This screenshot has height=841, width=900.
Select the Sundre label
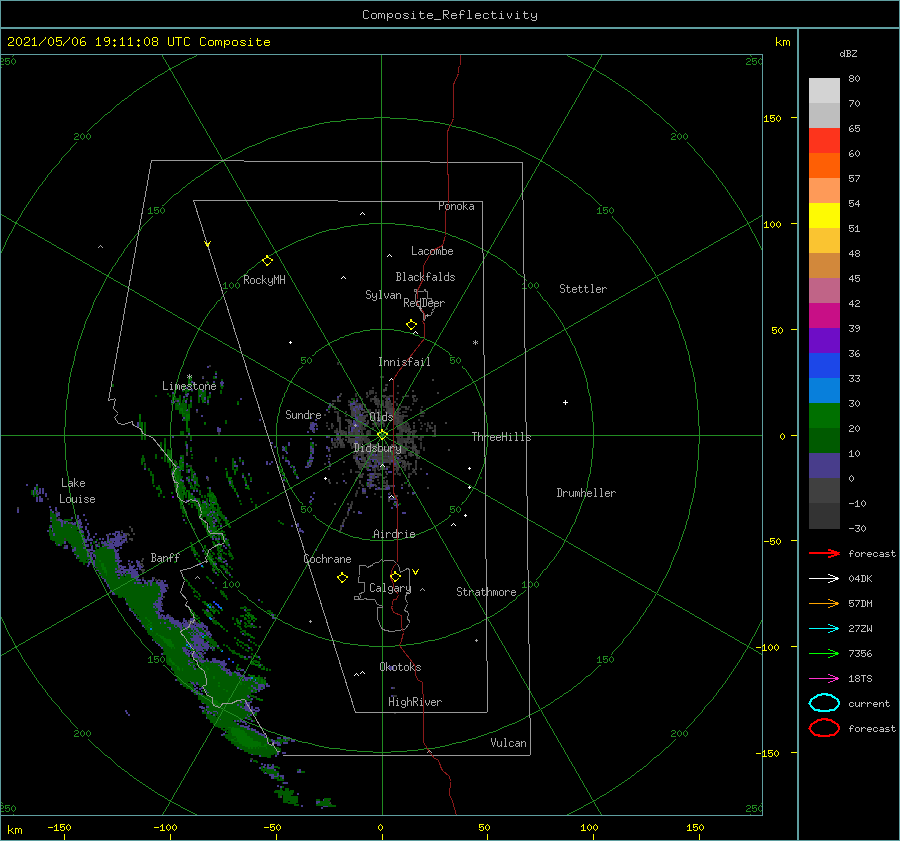(x=303, y=414)
